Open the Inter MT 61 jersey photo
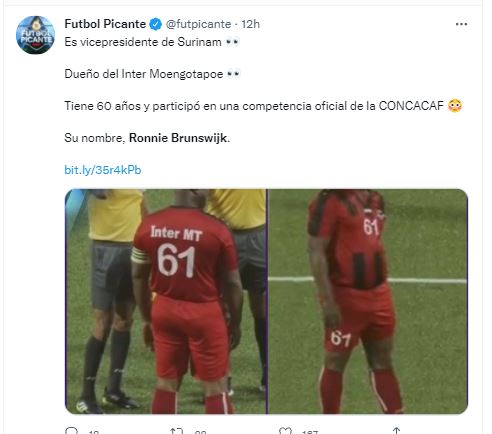The image size is (492, 434). [x=166, y=301]
